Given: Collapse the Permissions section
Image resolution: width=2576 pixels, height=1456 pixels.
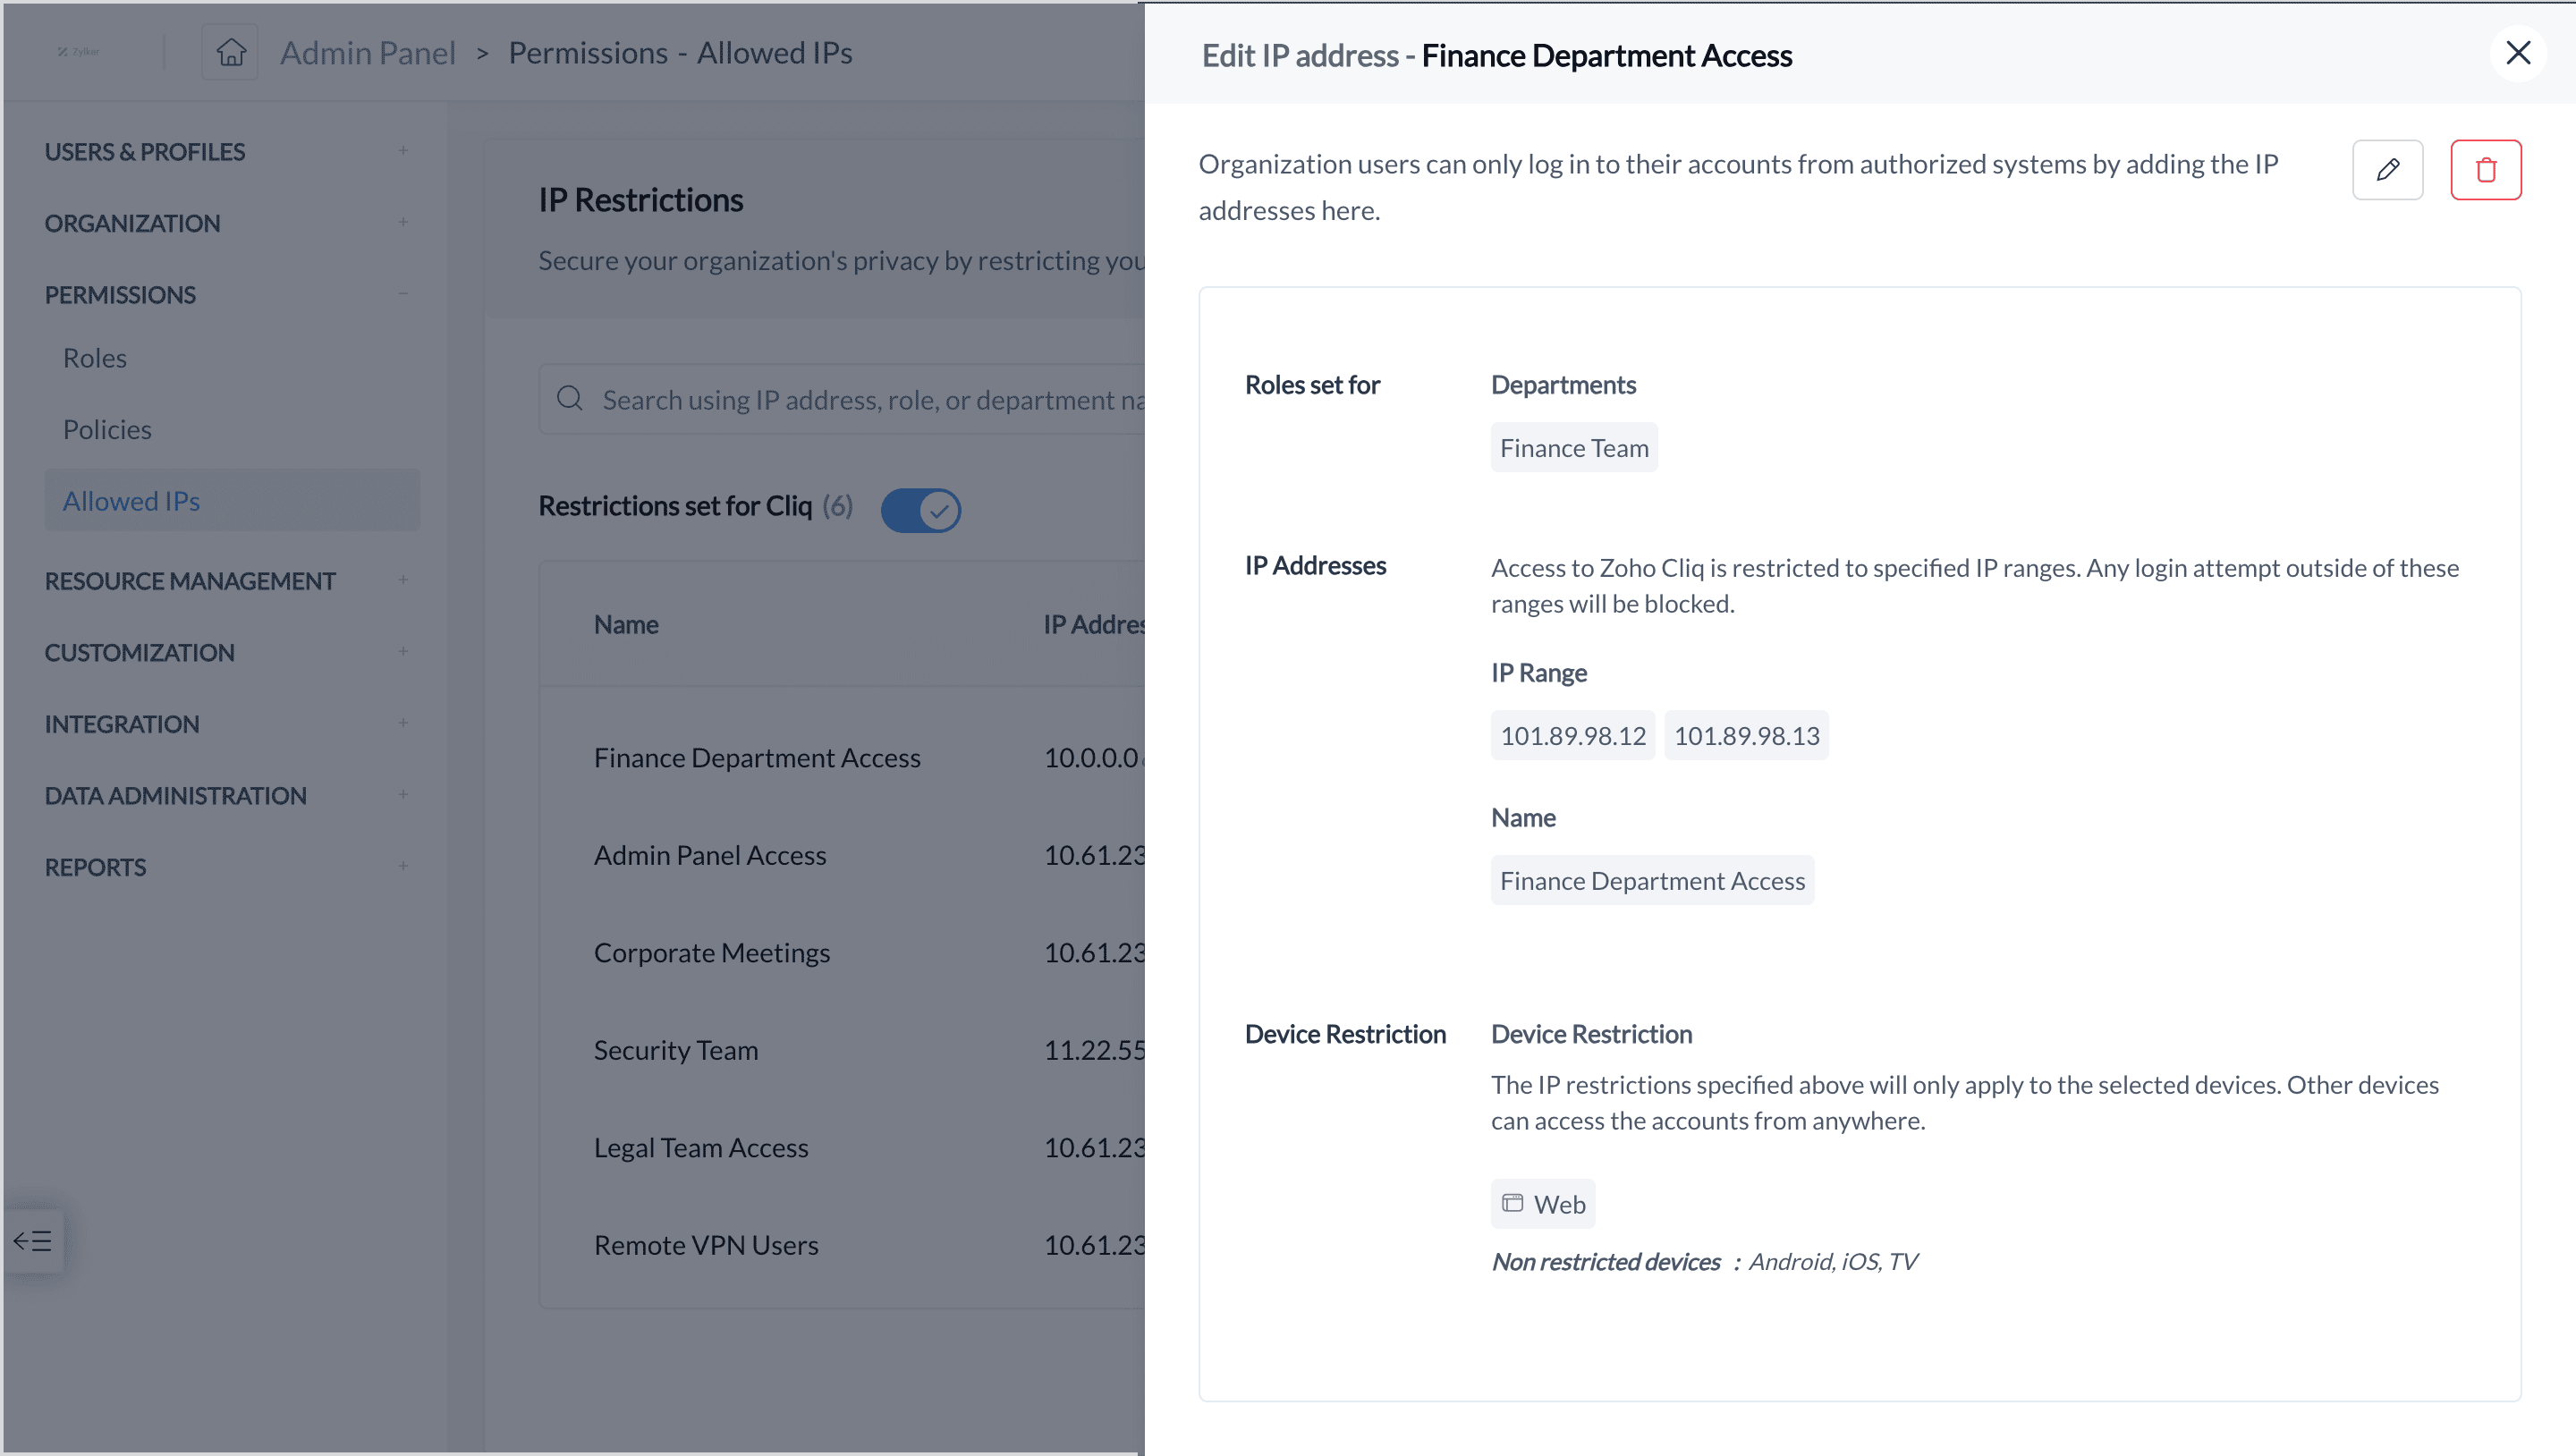Looking at the screenshot, I should 403,294.
